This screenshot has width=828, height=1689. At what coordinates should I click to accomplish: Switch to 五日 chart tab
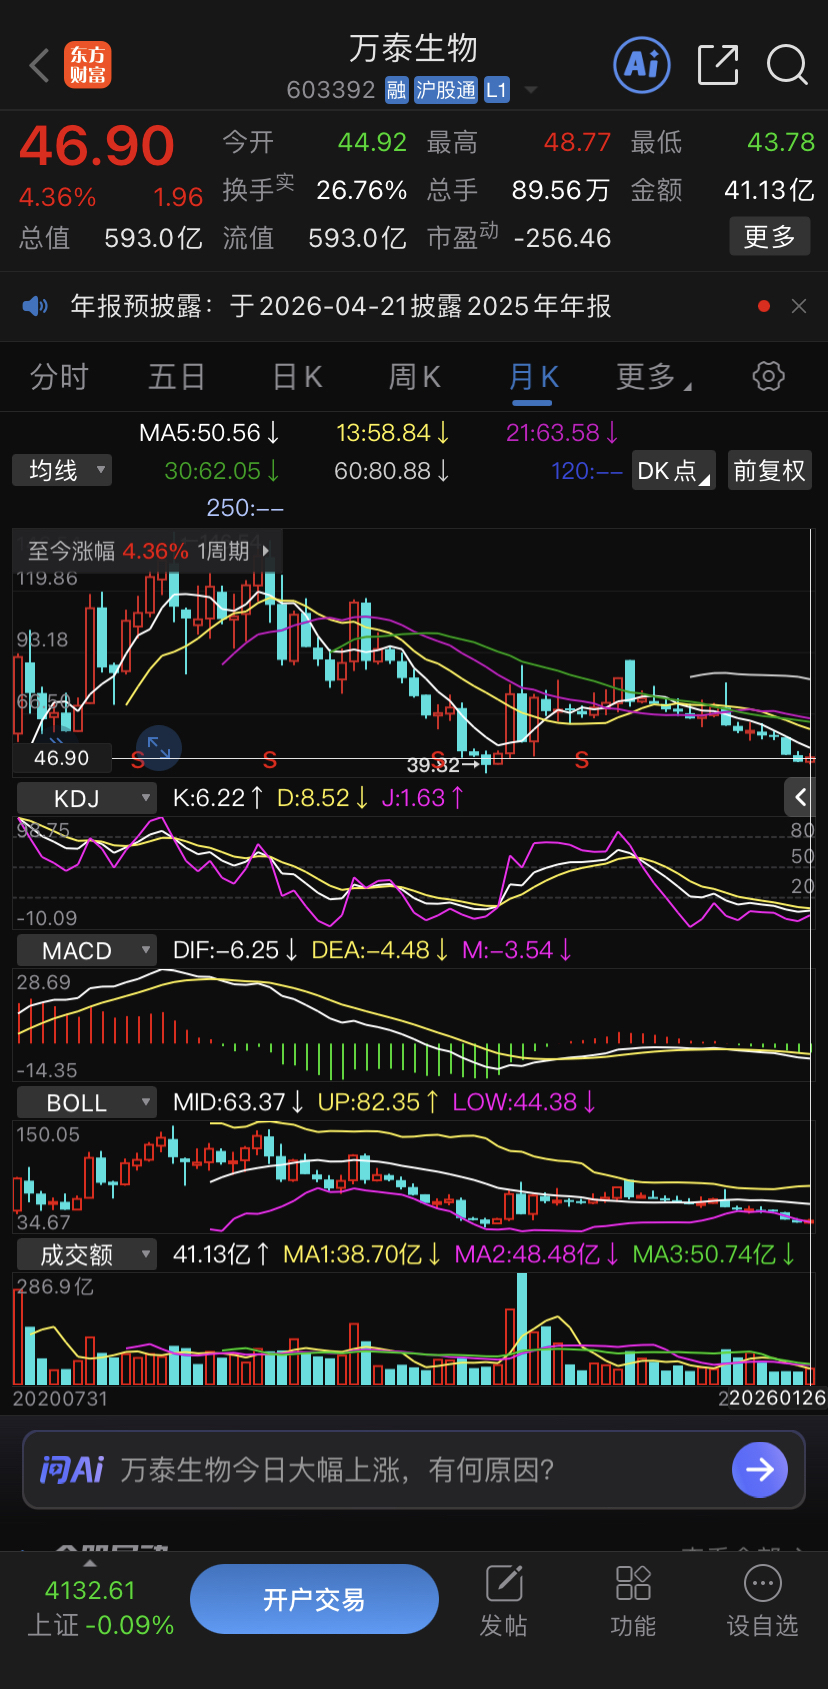177,377
